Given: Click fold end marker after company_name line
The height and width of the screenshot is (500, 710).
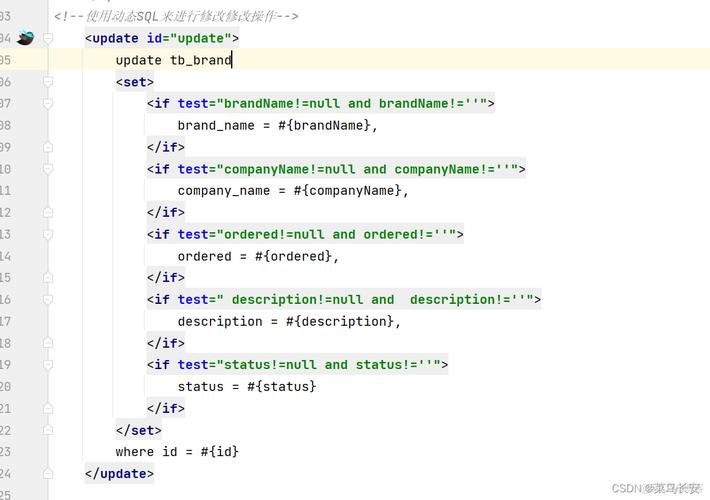Looking at the screenshot, I should coord(48,212).
